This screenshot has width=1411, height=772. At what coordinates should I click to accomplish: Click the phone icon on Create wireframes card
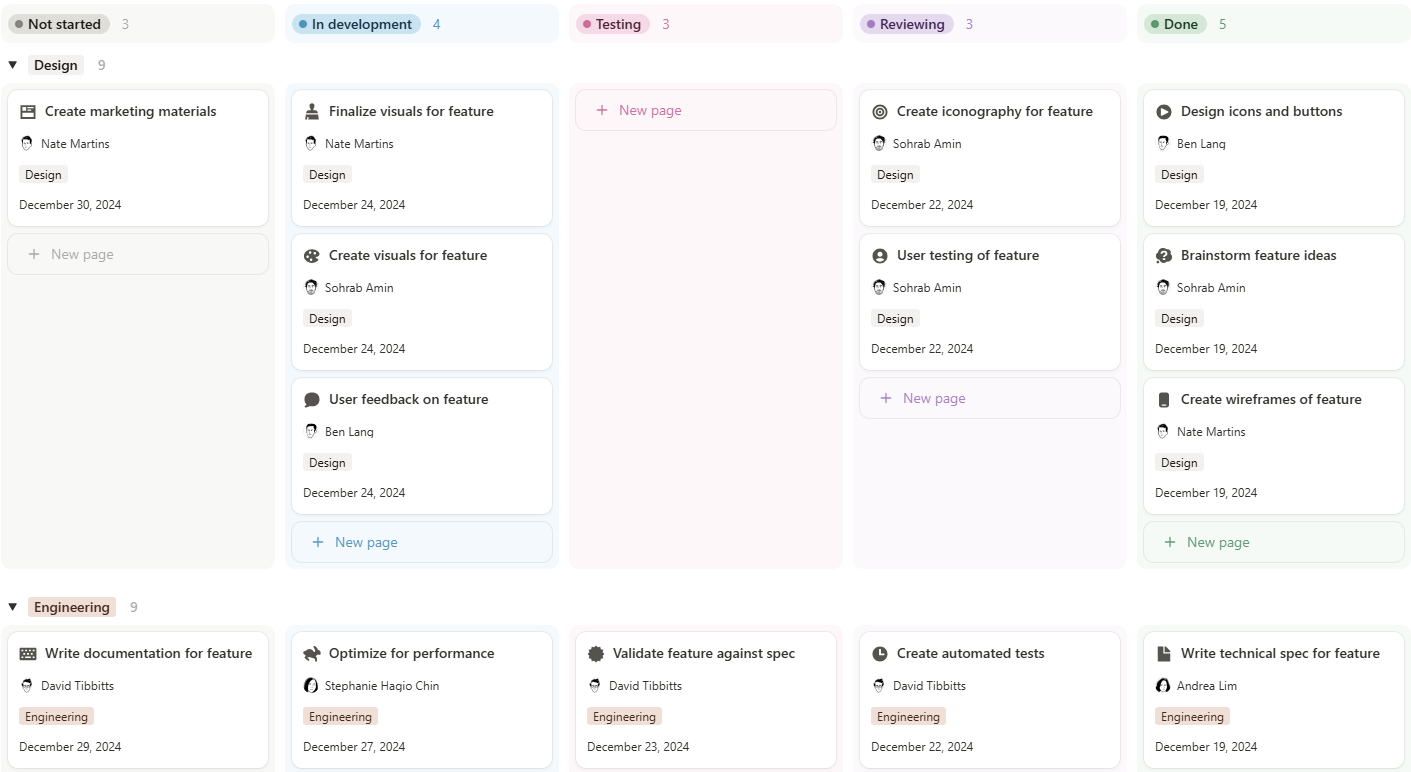click(x=1164, y=400)
